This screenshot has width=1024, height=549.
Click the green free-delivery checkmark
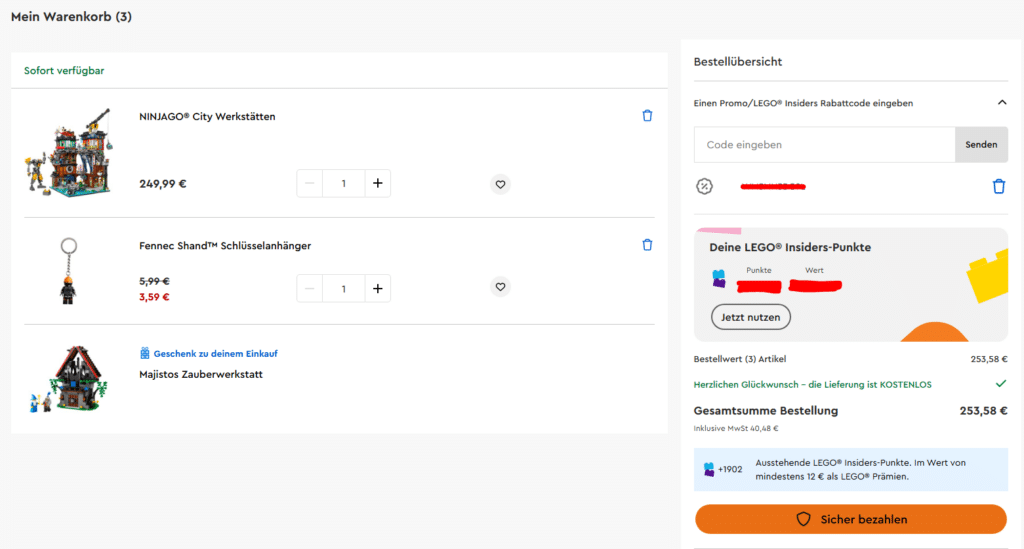click(1000, 384)
